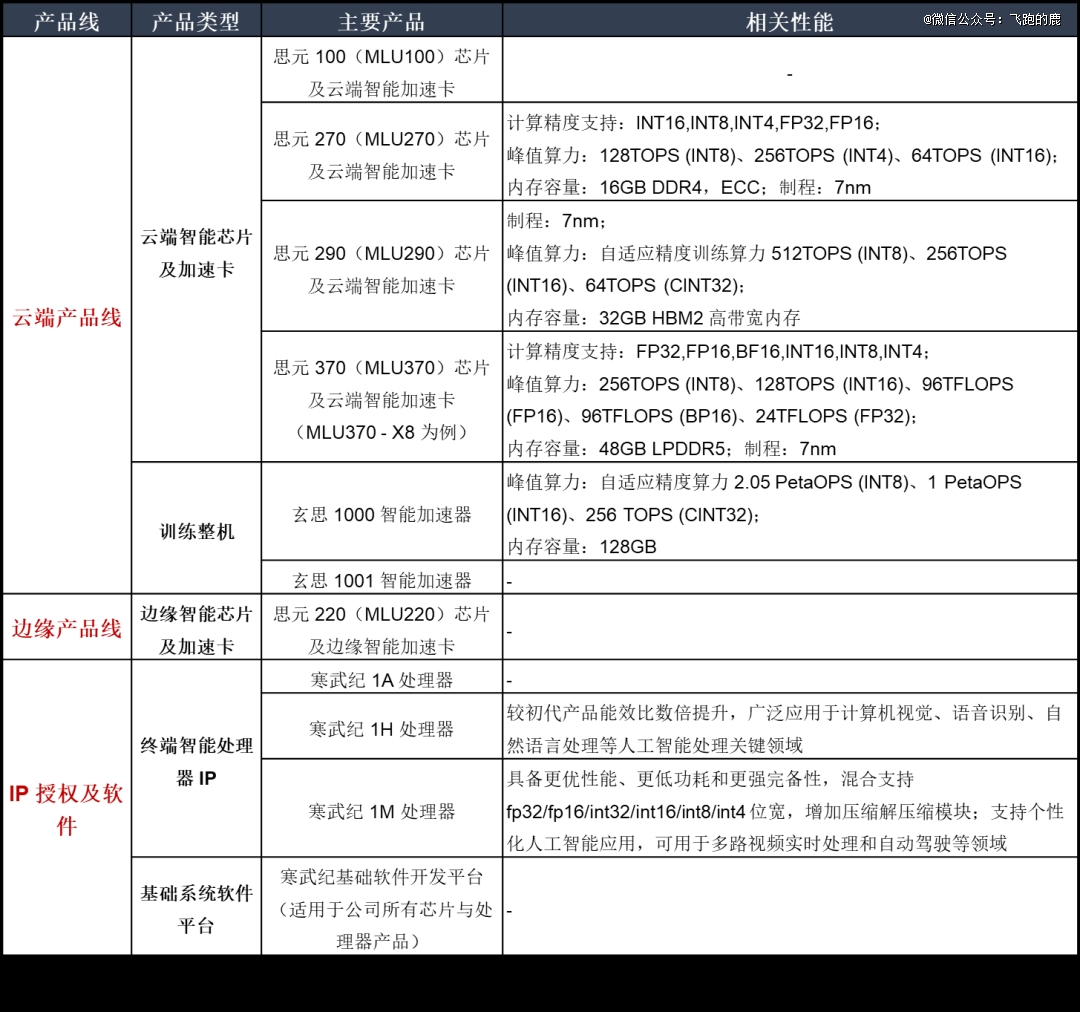Select the 玄思 1000 智能加速器 cell
Viewport: 1080px width, 1012px height.
[382, 511]
